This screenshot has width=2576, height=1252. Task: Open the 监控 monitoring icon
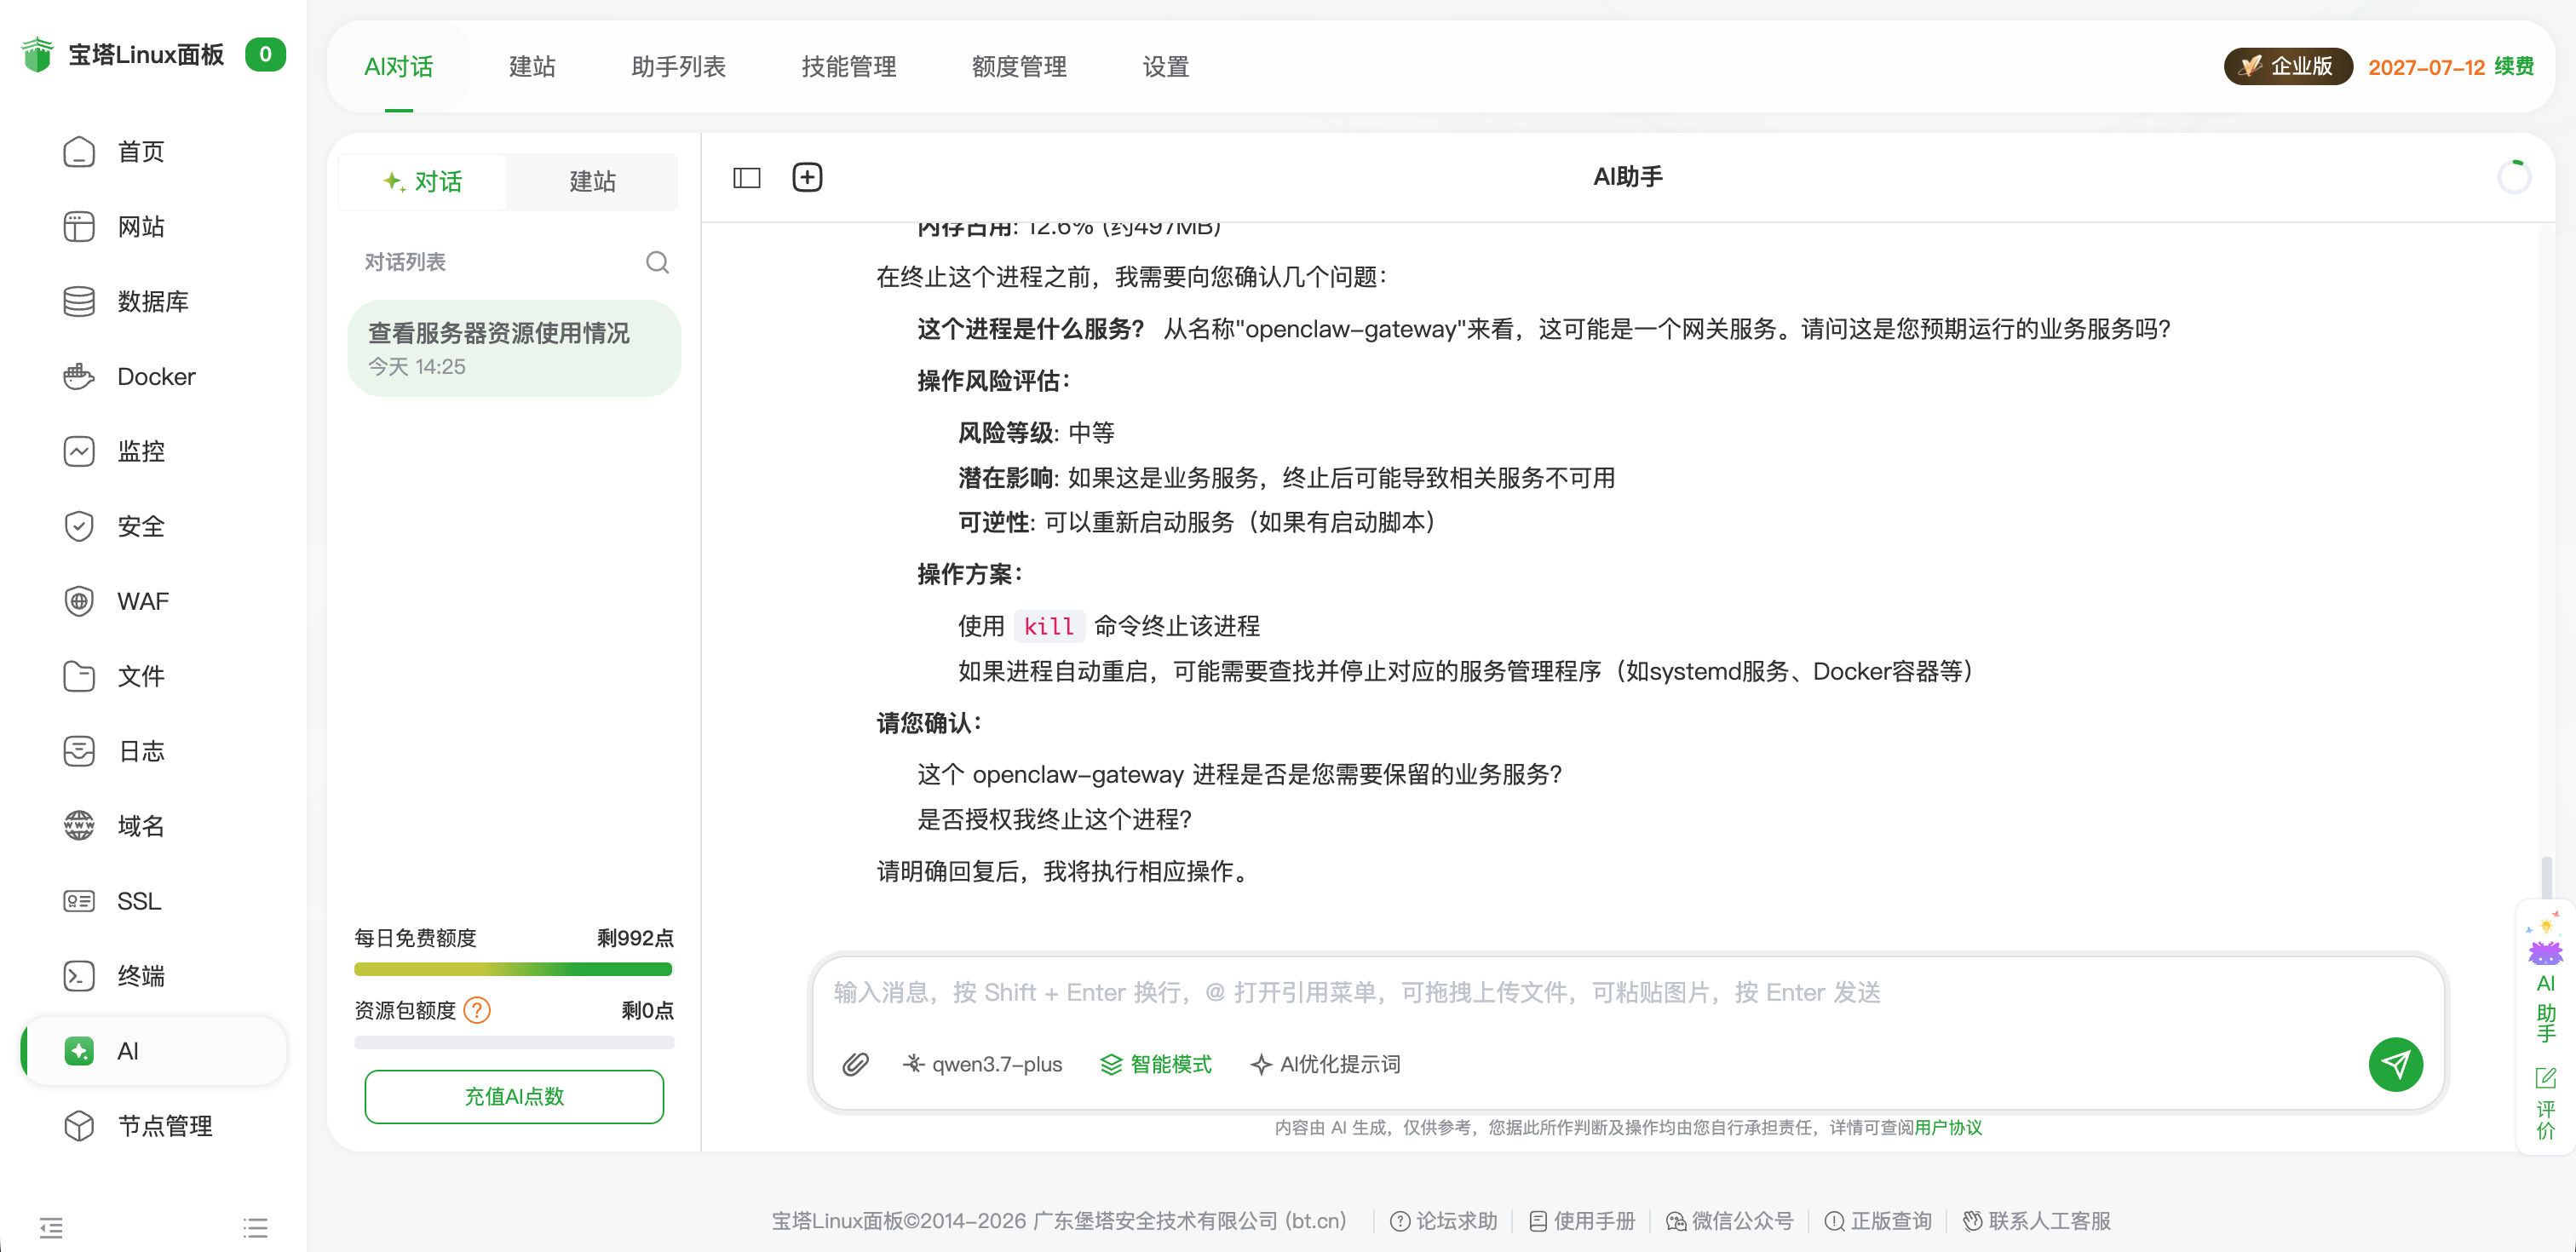pyautogui.click(x=79, y=452)
